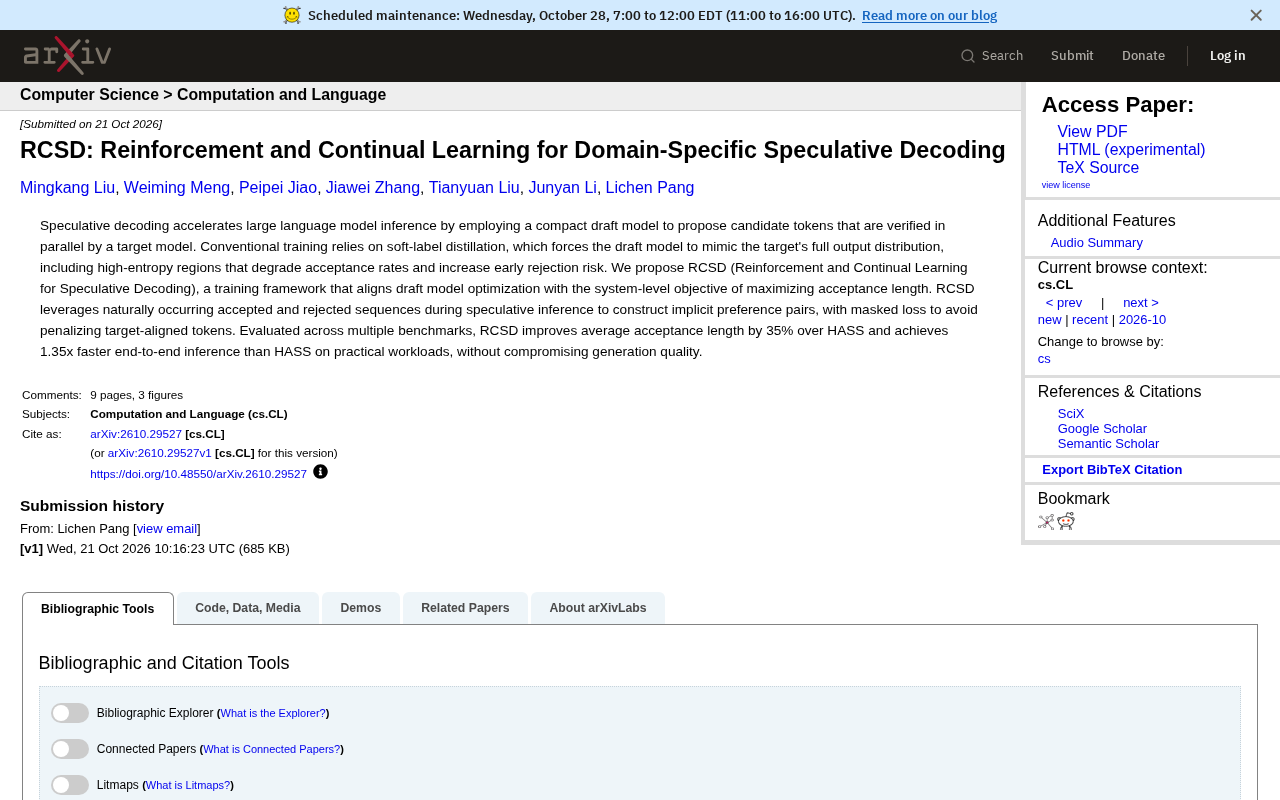Screen dimensions: 1280x800
Task: Go to next paper
Action: point(1141,303)
